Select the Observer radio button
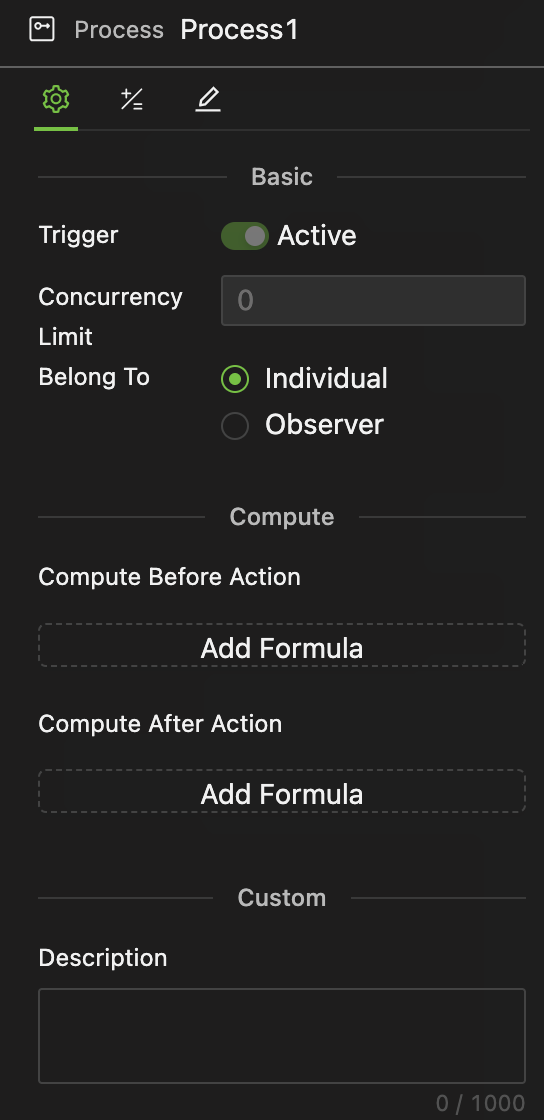This screenshot has height=1120, width=544. coord(235,426)
